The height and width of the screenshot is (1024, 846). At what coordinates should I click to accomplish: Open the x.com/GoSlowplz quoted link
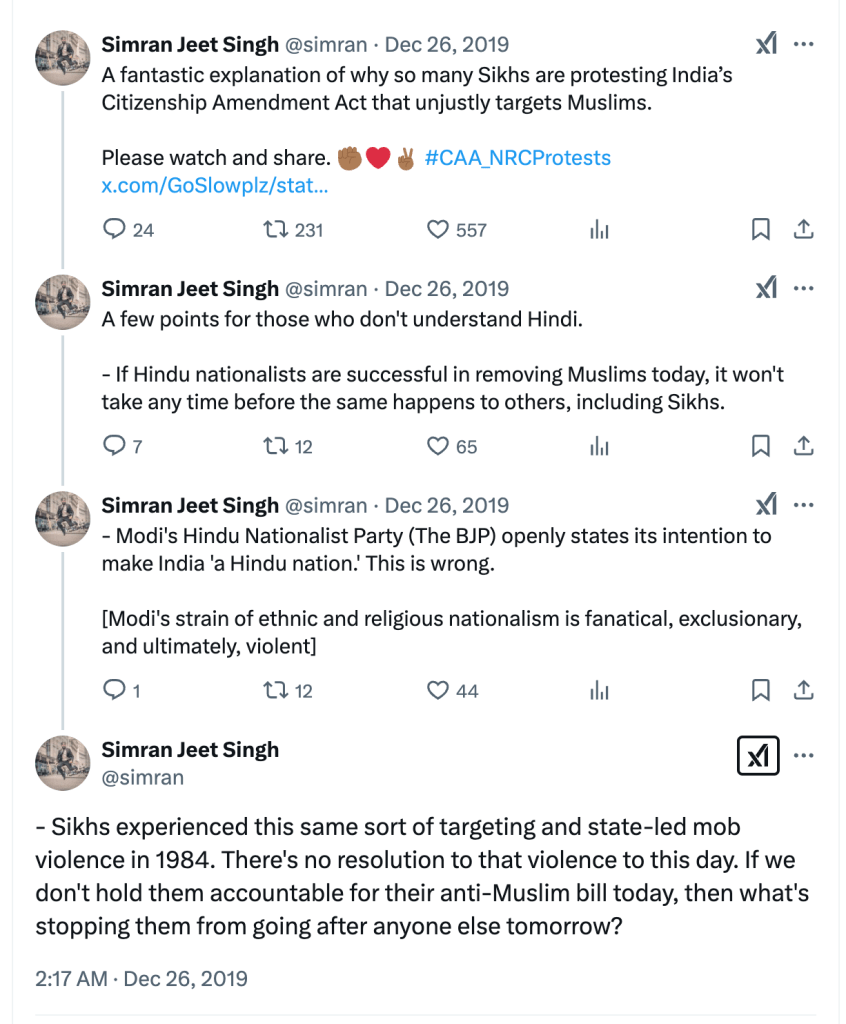(216, 186)
